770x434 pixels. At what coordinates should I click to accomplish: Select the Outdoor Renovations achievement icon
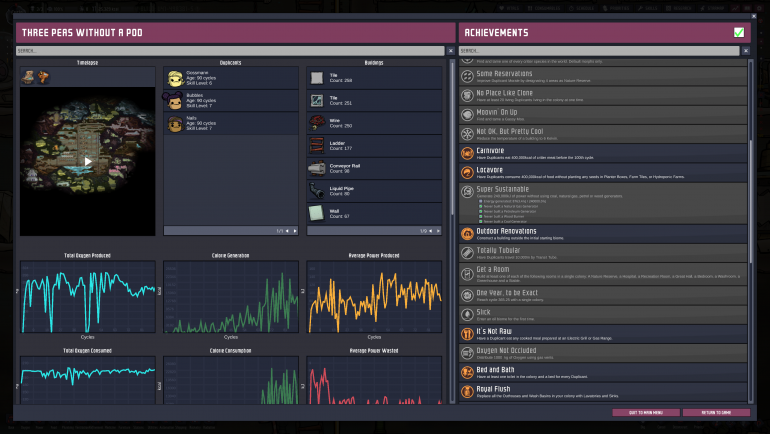click(467, 232)
